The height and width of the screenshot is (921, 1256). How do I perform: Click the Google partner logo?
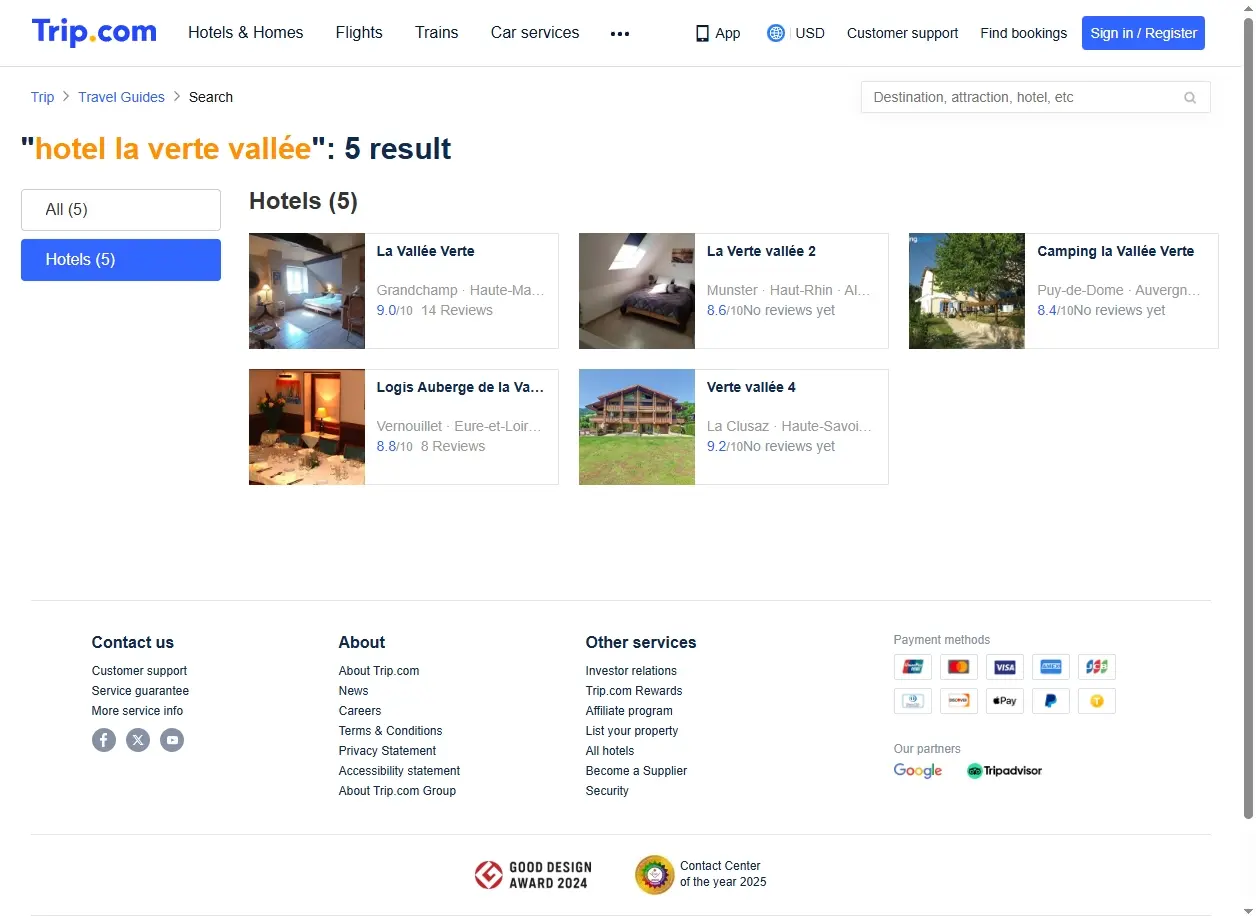pos(918,771)
